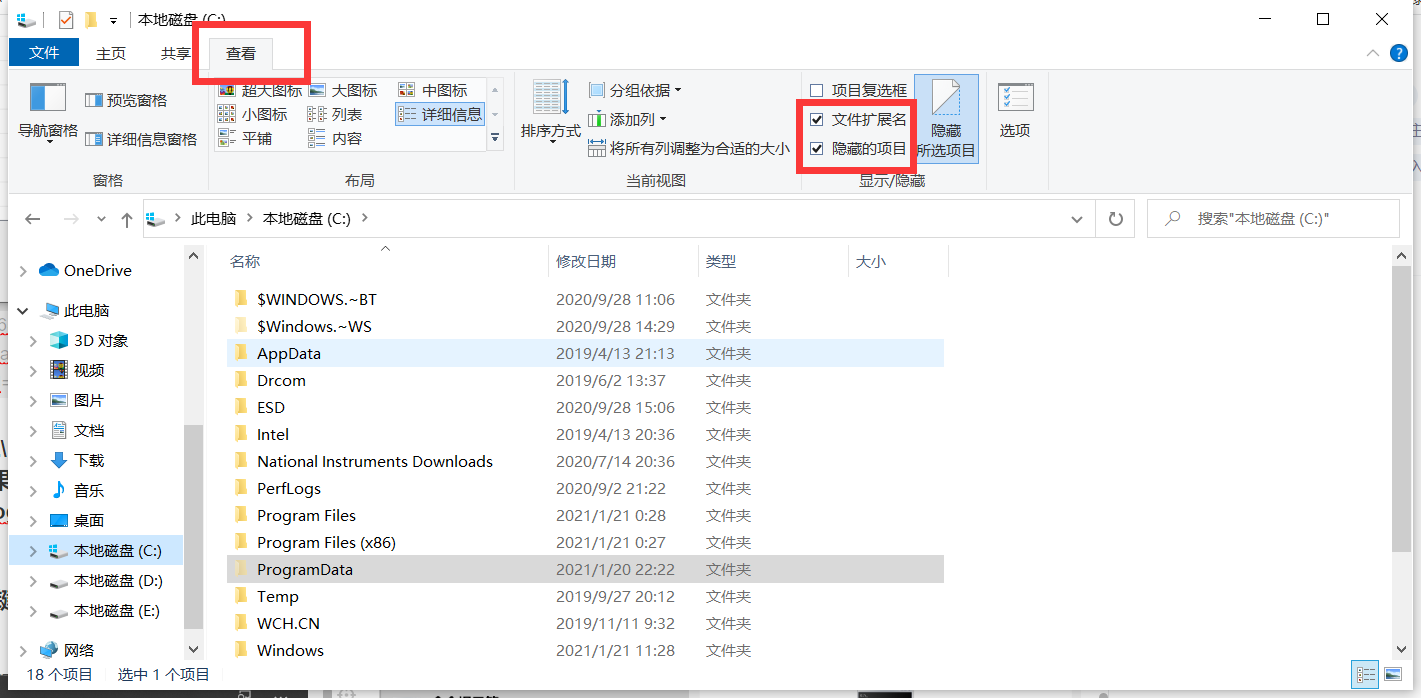Click the search 本地磁盘 (C:) input box
The image size is (1421, 698).
tap(1273, 219)
